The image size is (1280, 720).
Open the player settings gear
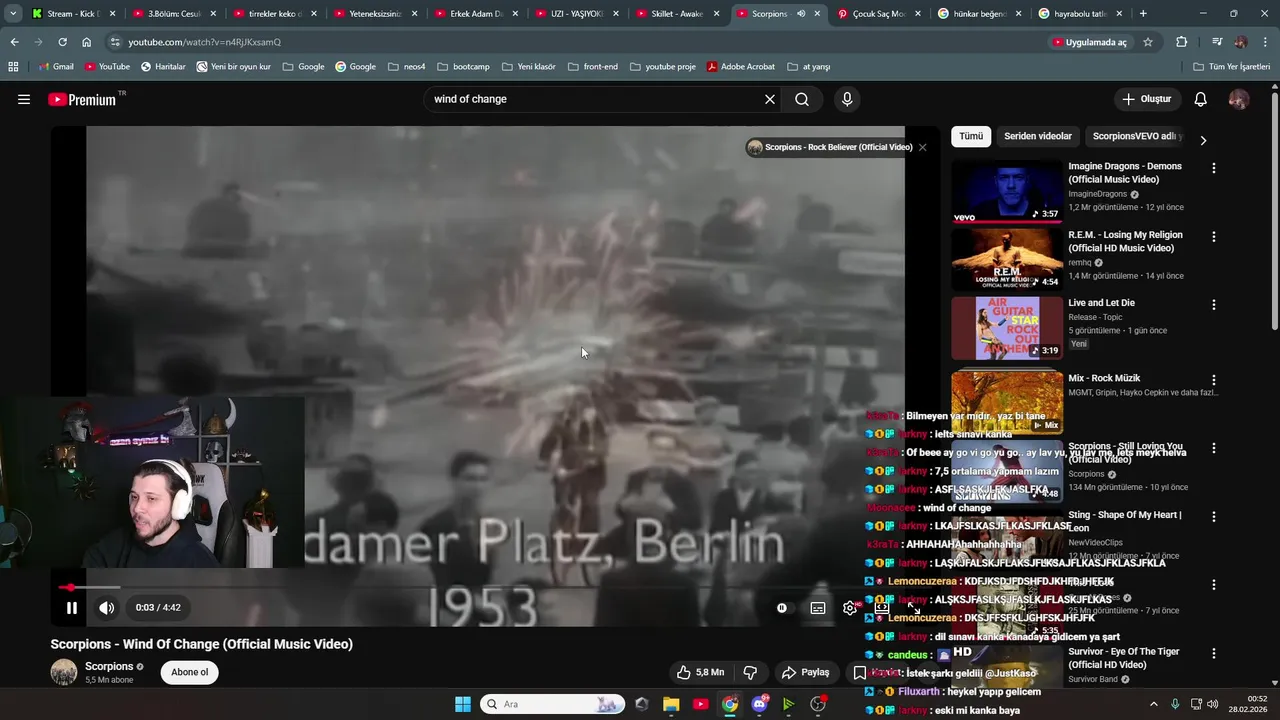850,607
